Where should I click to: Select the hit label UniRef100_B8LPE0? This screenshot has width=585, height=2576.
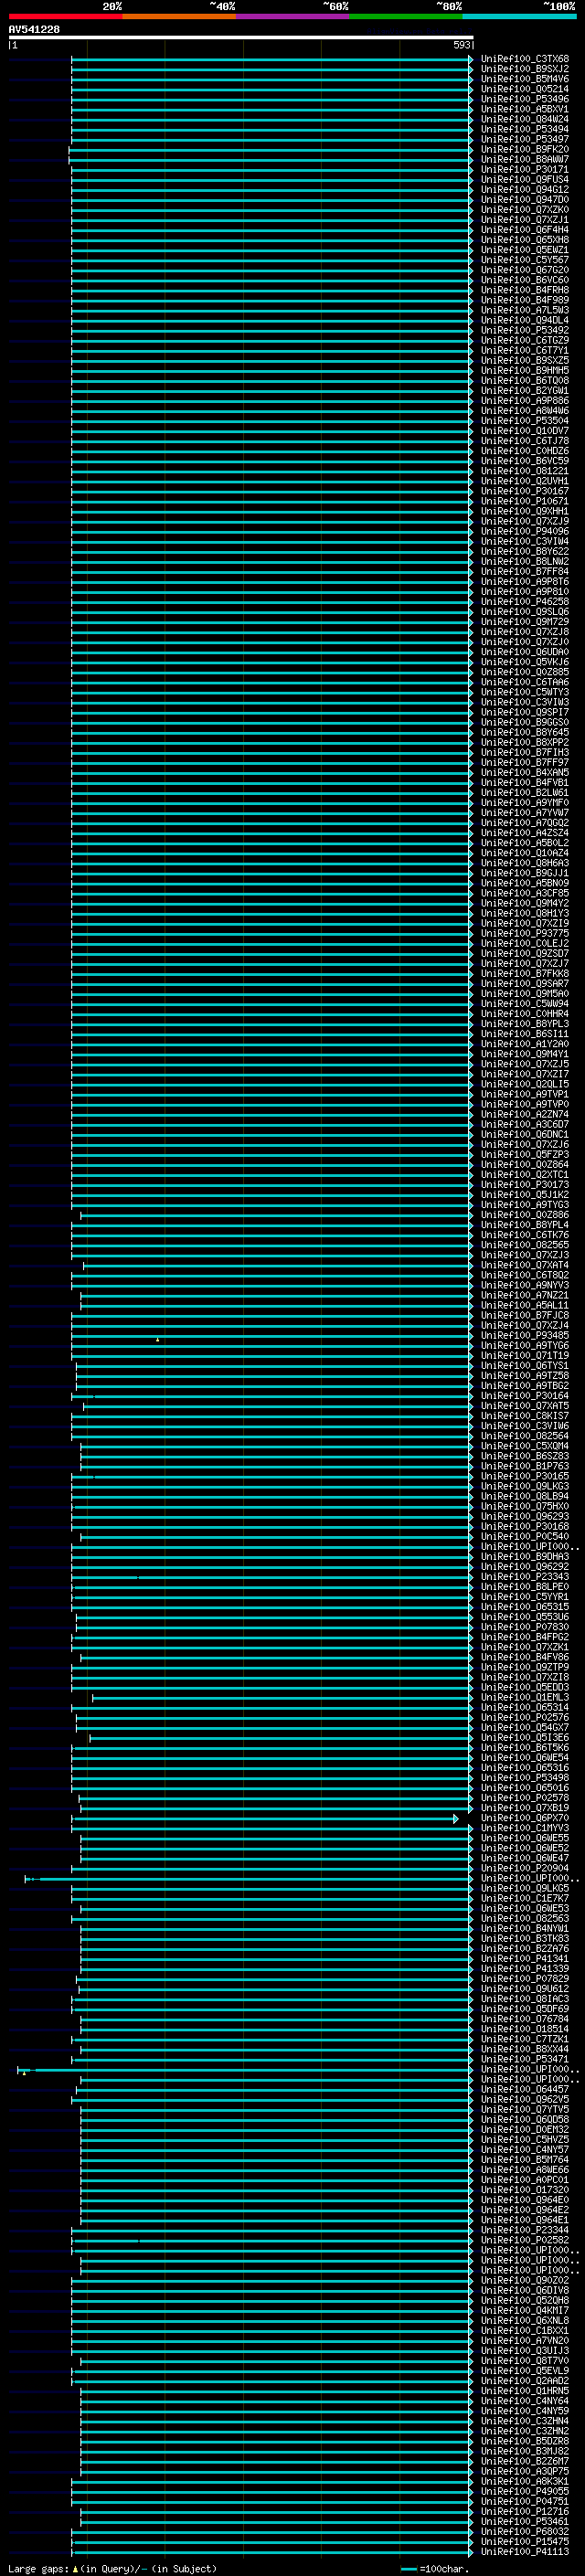pyautogui.click(x=525, y=1587)
